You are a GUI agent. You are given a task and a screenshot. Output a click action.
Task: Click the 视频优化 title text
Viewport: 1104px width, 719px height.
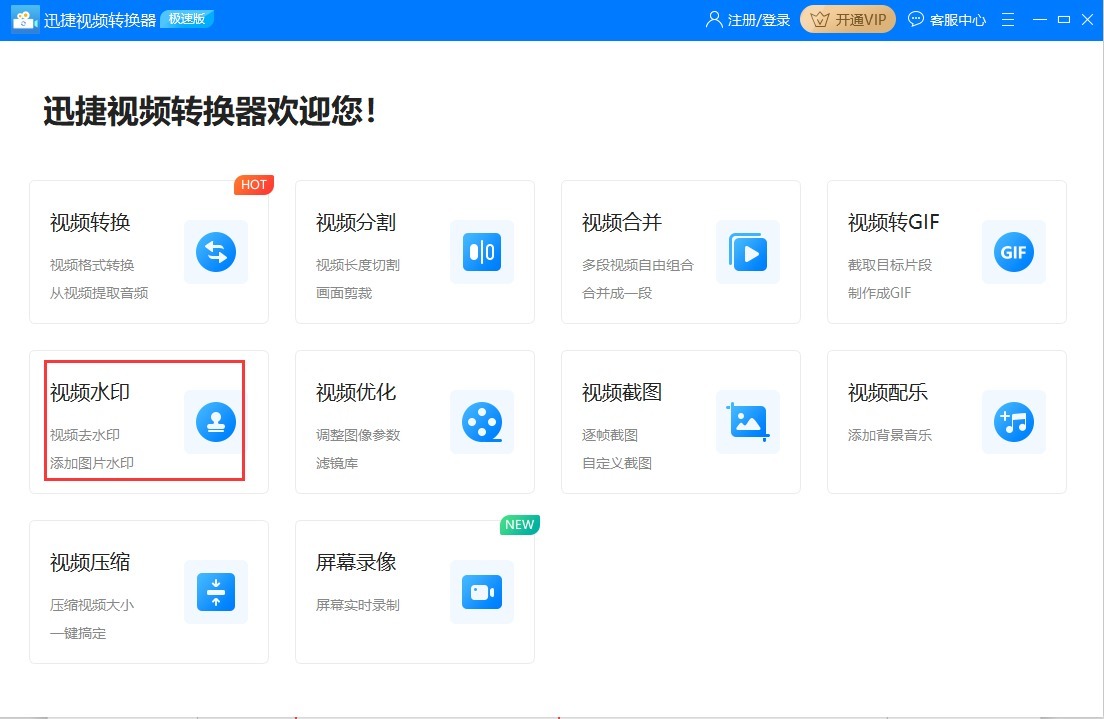(356, 392)
